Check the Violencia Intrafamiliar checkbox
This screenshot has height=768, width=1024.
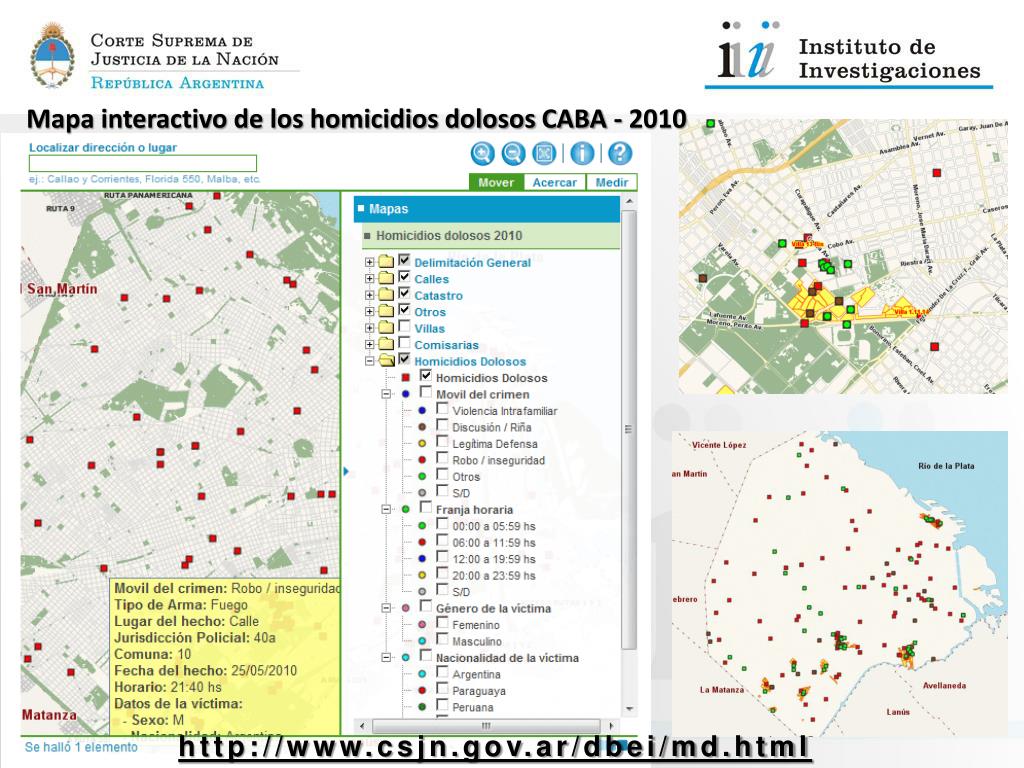442,408
